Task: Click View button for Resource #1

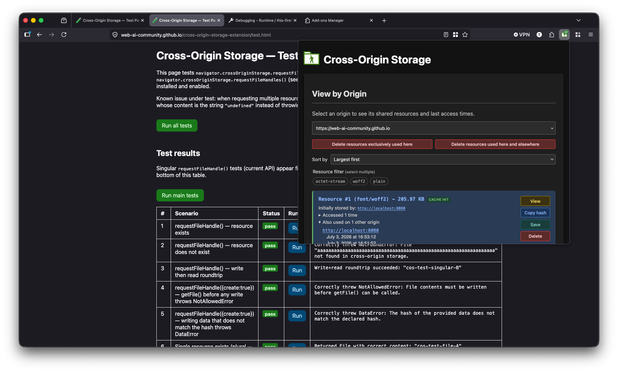Action: pos(535,201)
